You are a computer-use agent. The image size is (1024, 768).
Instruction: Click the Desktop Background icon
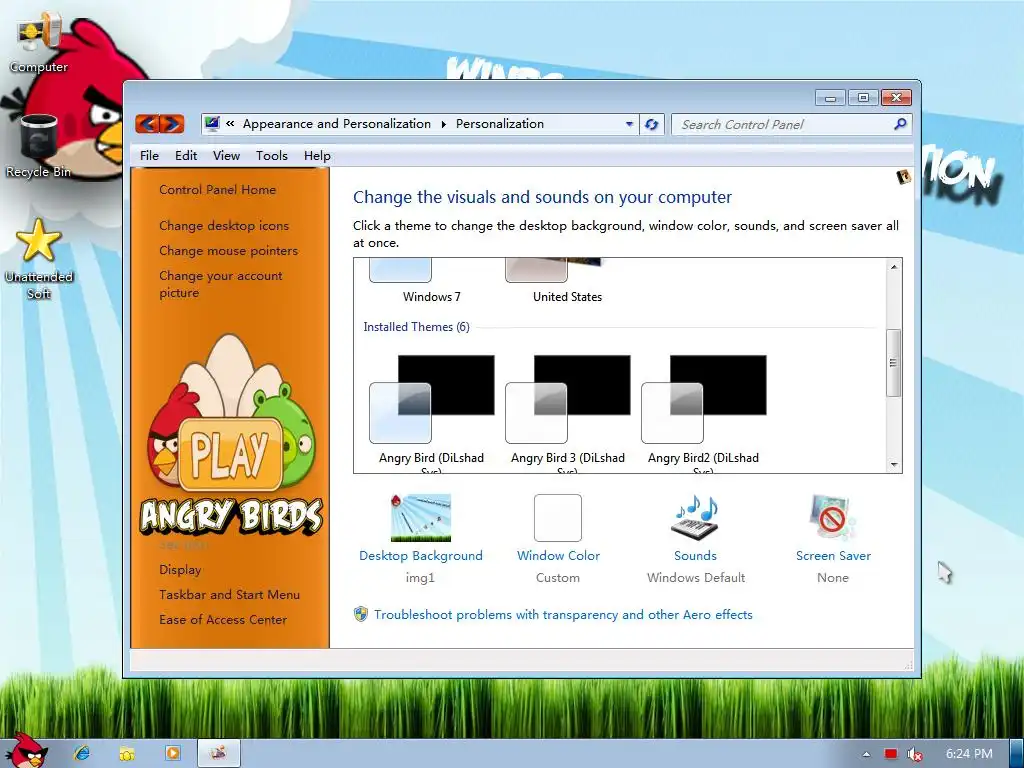click(x=421, y=518)
